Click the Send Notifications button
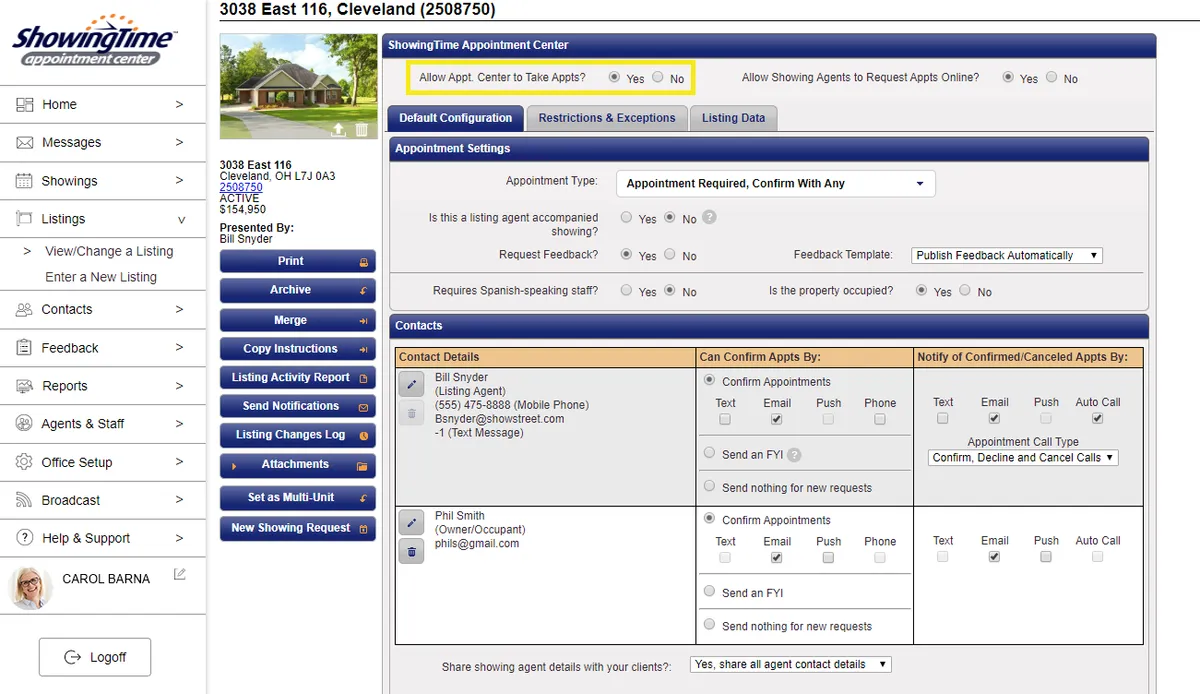 tap(298, 407)
